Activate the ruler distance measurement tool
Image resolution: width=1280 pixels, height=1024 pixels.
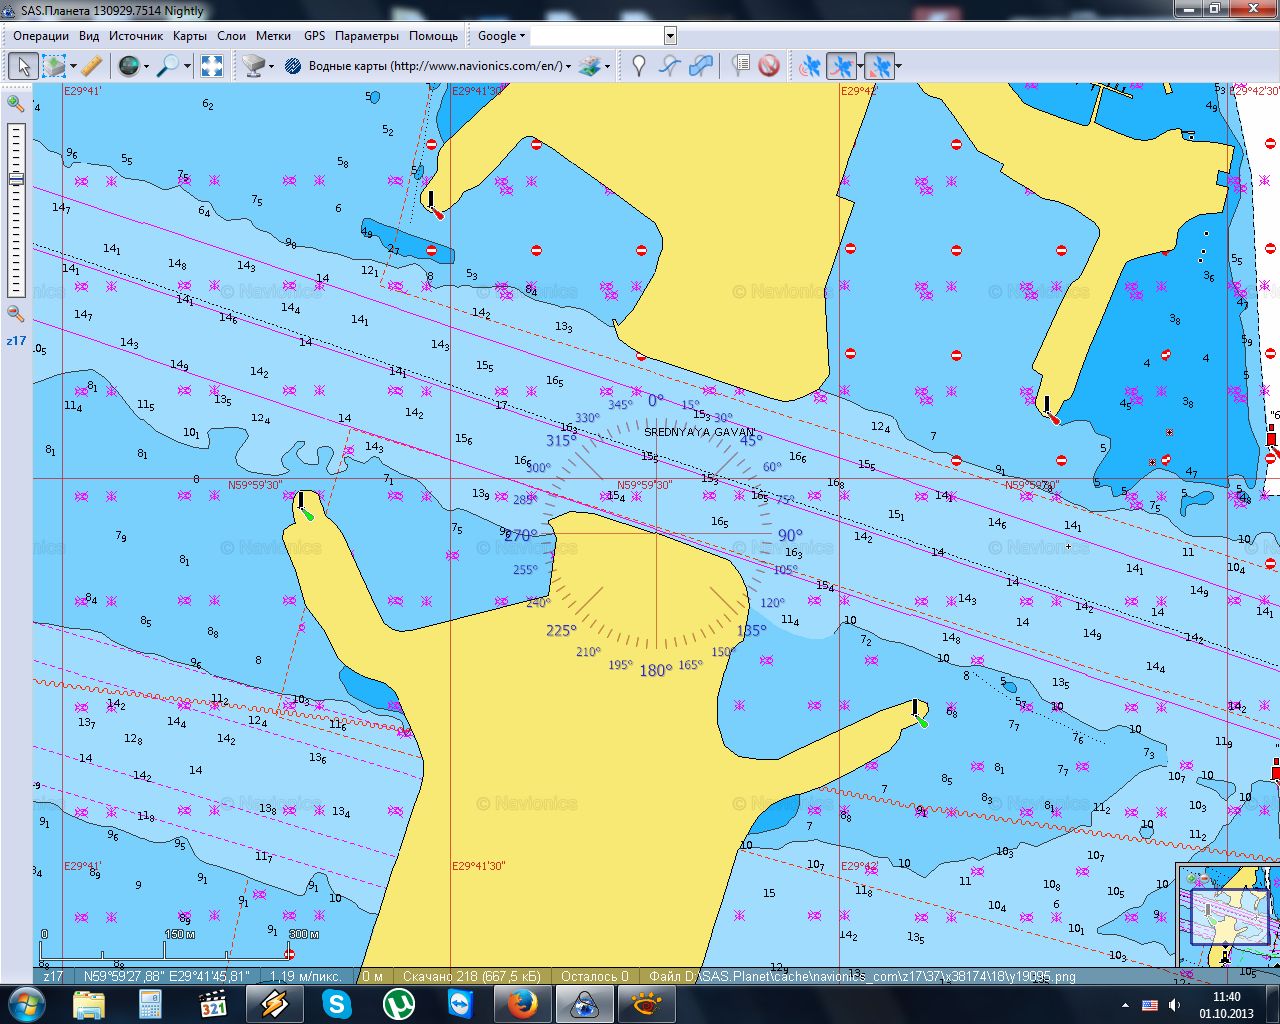[x=91, y=66]
